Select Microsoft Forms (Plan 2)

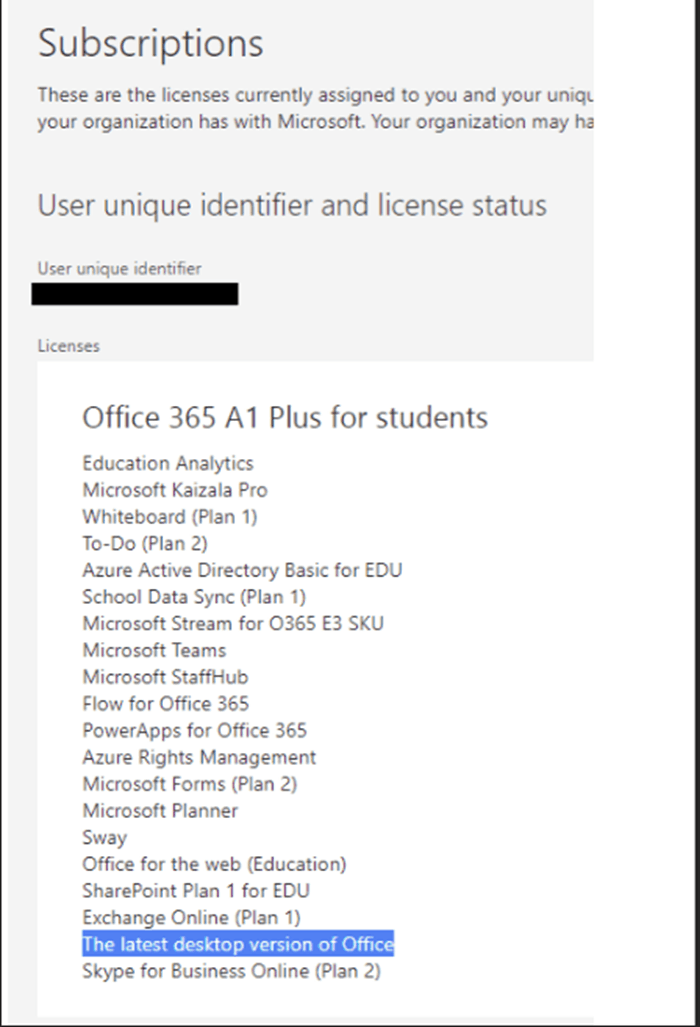190,785
